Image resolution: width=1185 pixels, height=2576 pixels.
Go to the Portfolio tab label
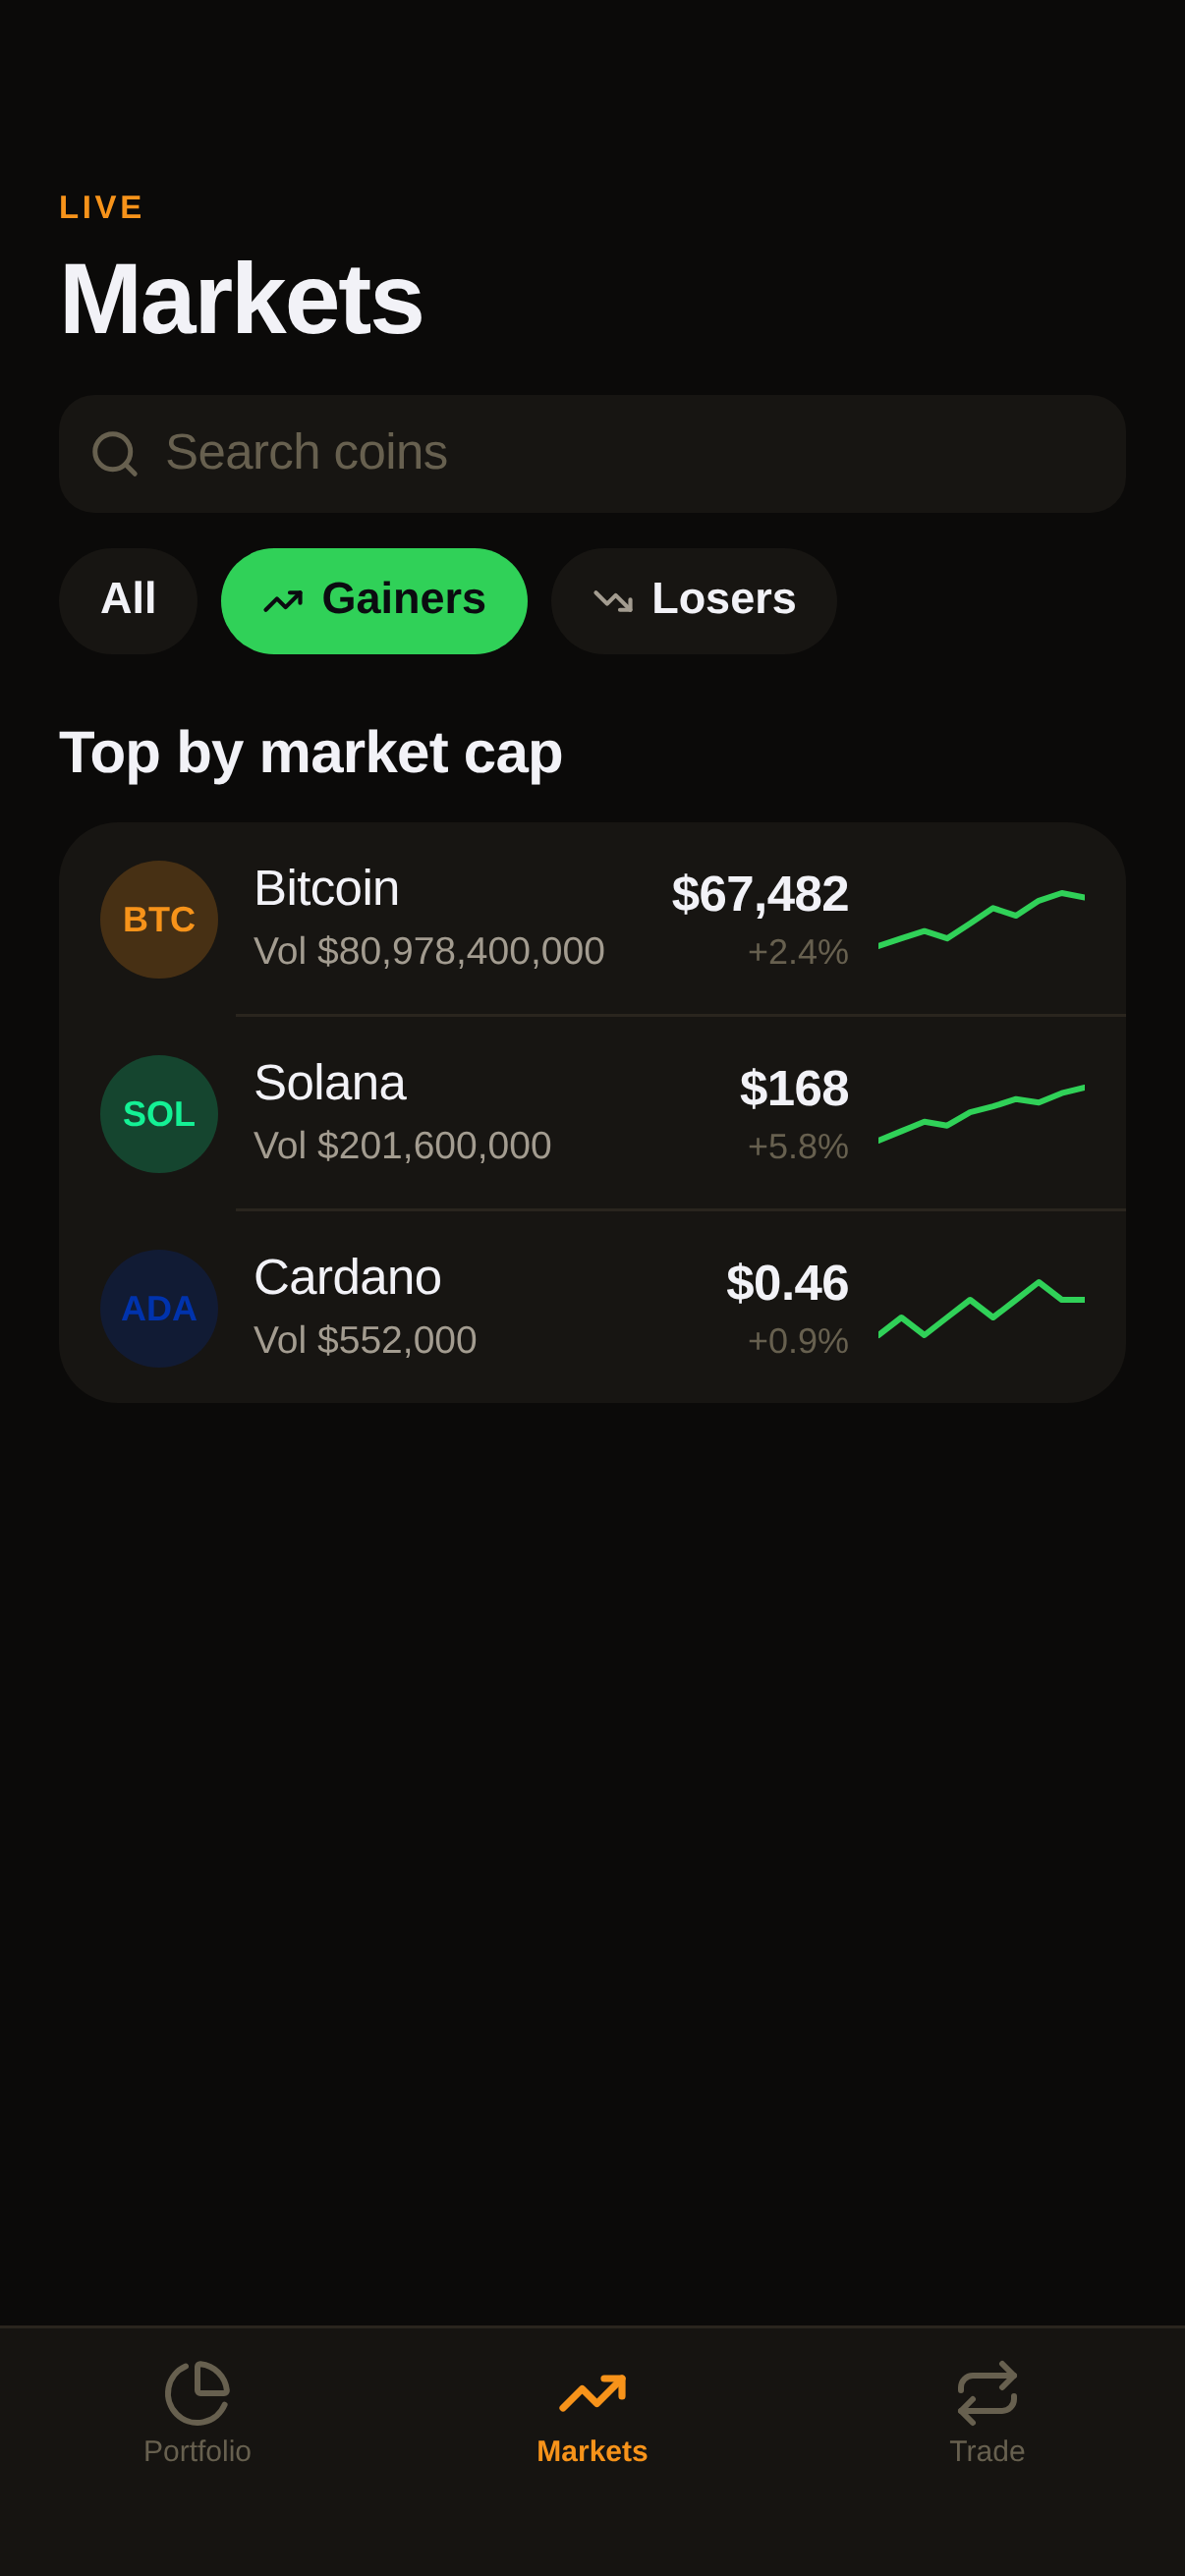pyautogui.click(x=197, y=2451)
